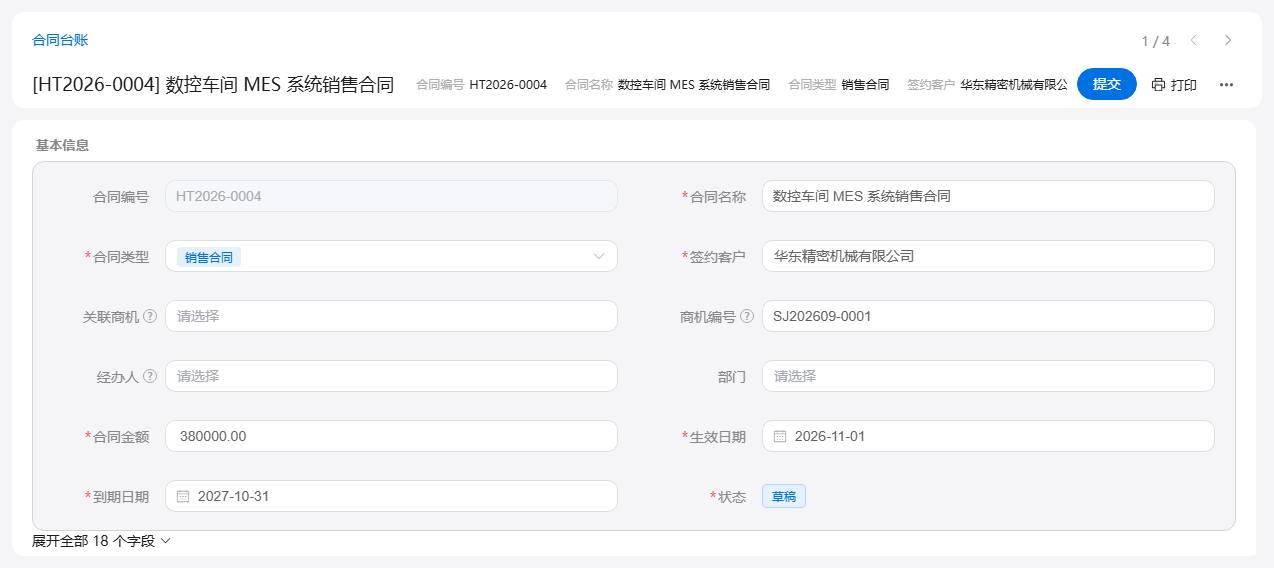Click the 合同名称 input field

pos(988,196)
